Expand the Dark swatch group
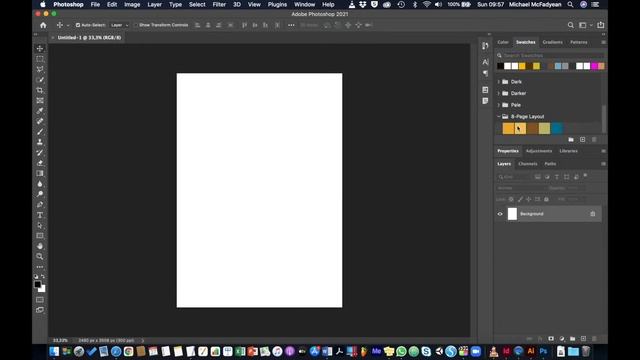Image resolution: width=640 pixels, height=360 pixels. [498, 82]
